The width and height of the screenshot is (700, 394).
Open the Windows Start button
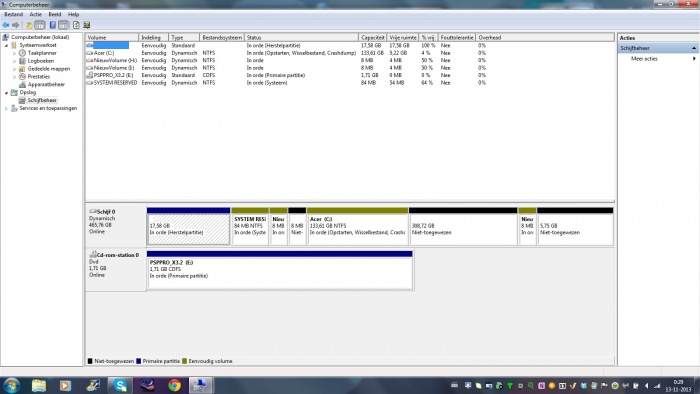point(11,385)
